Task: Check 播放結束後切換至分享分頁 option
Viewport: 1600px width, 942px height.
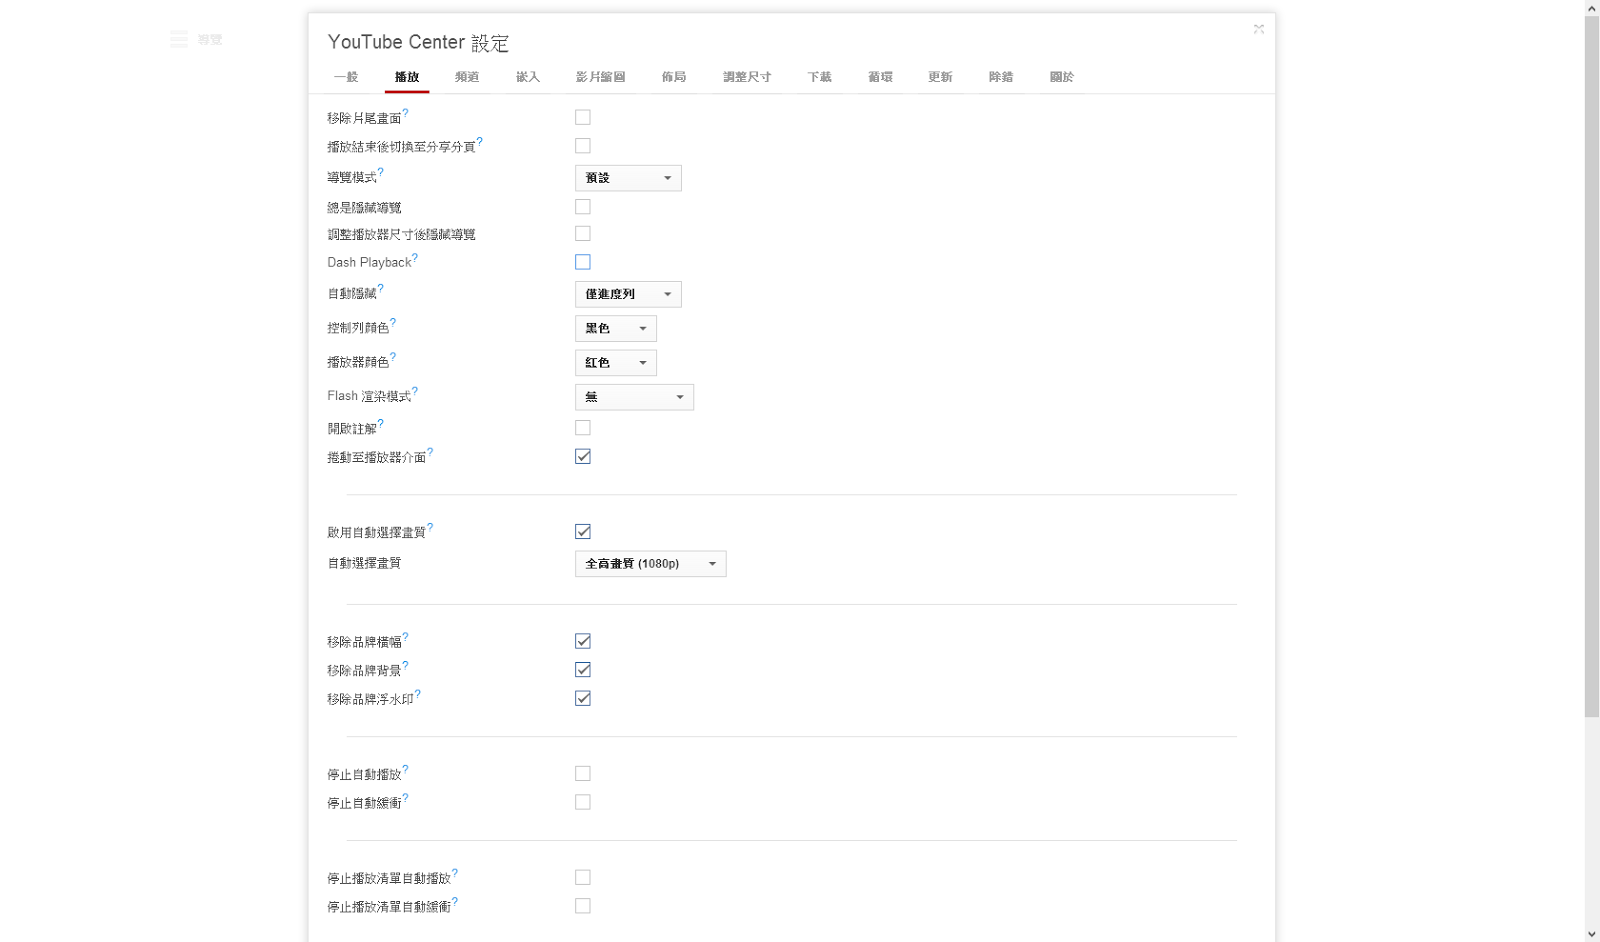Action: [x=583, y=146]
